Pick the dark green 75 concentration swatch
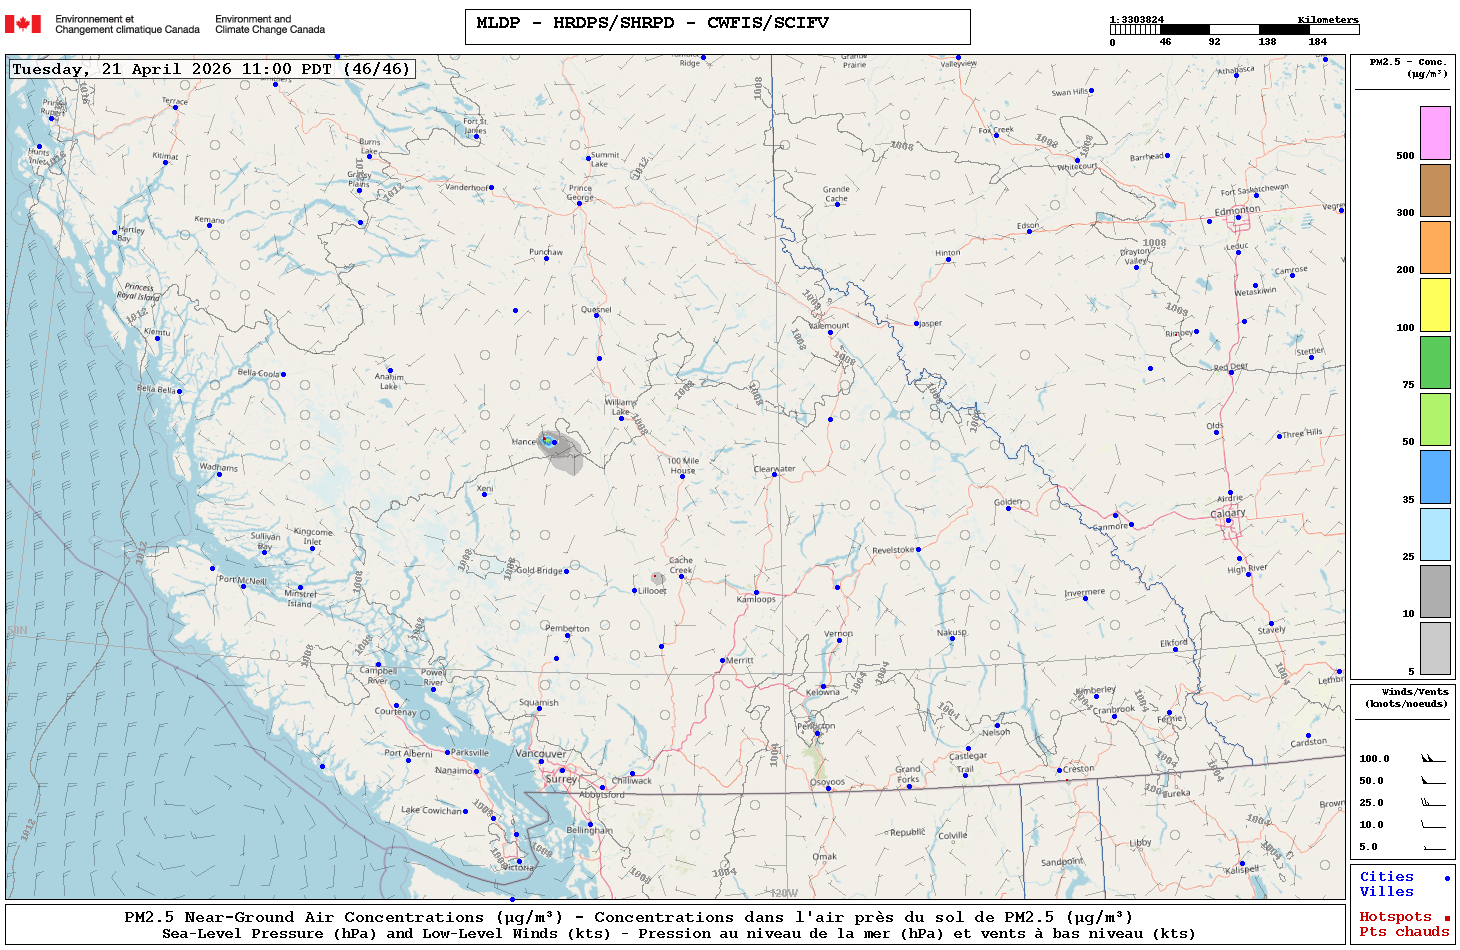Viewport: 1460px width, 950px height. click(x=1435, y=362)
